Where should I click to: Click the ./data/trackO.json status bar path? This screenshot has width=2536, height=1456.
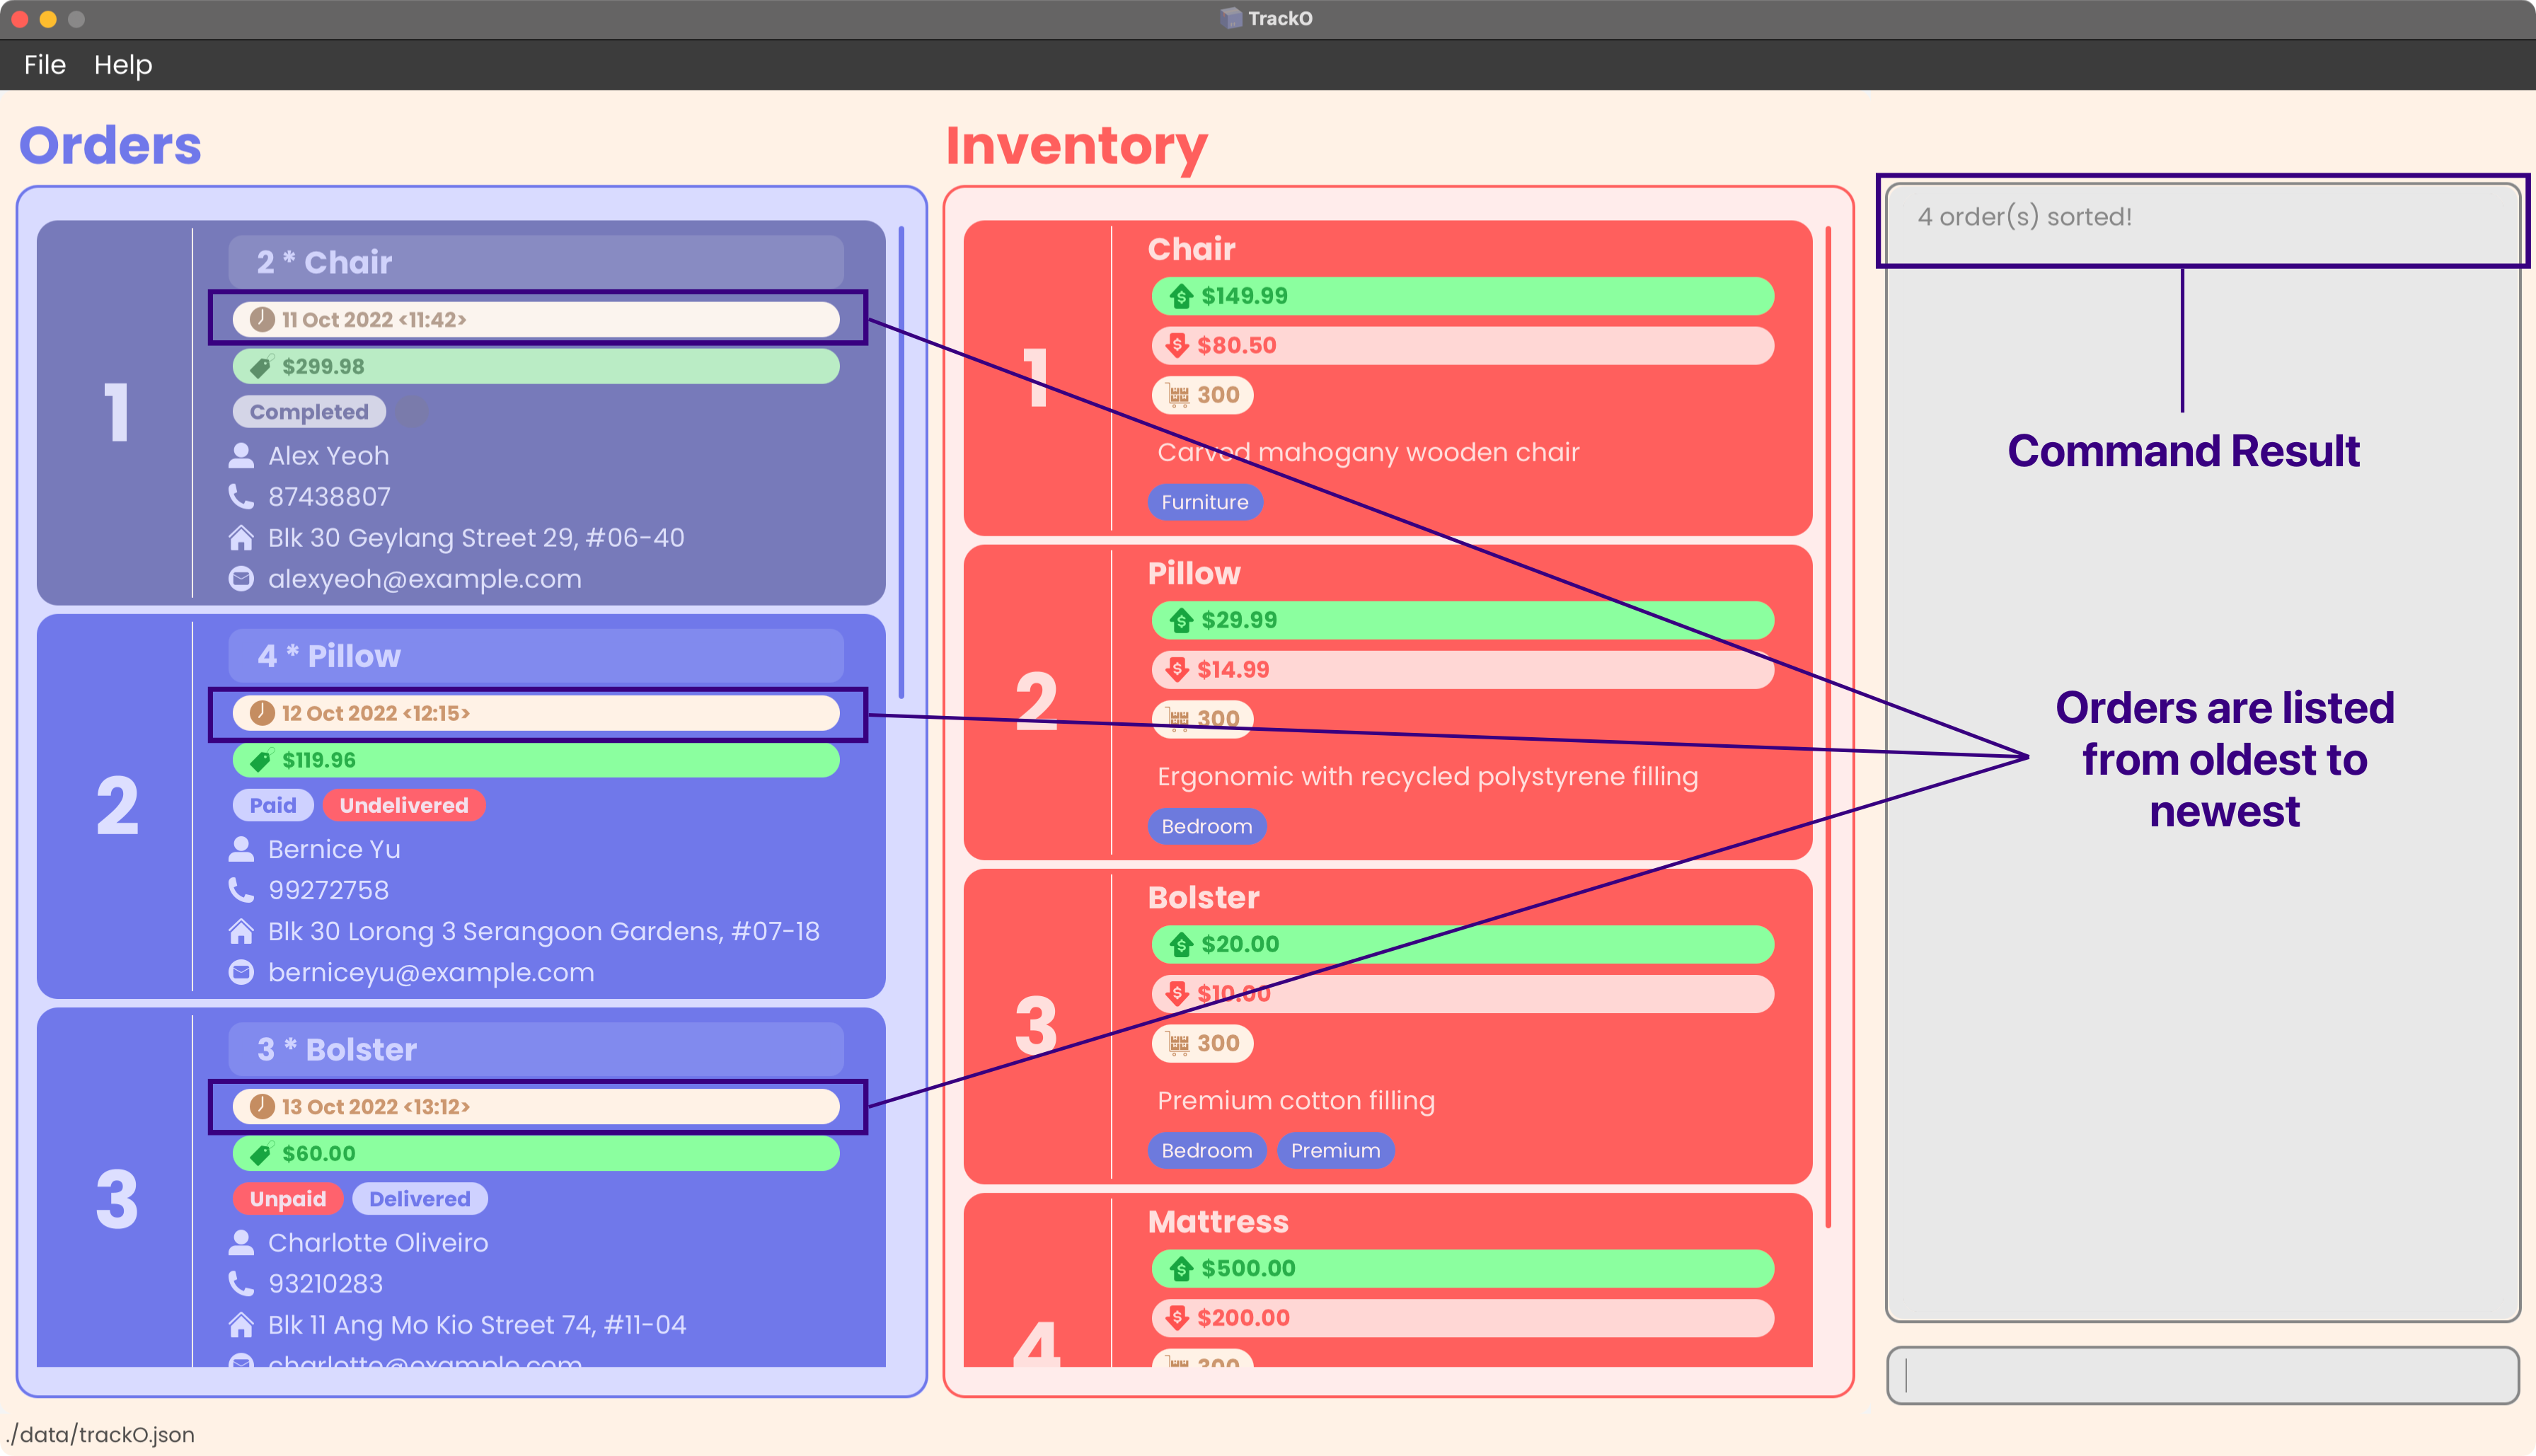(100, 1434)
